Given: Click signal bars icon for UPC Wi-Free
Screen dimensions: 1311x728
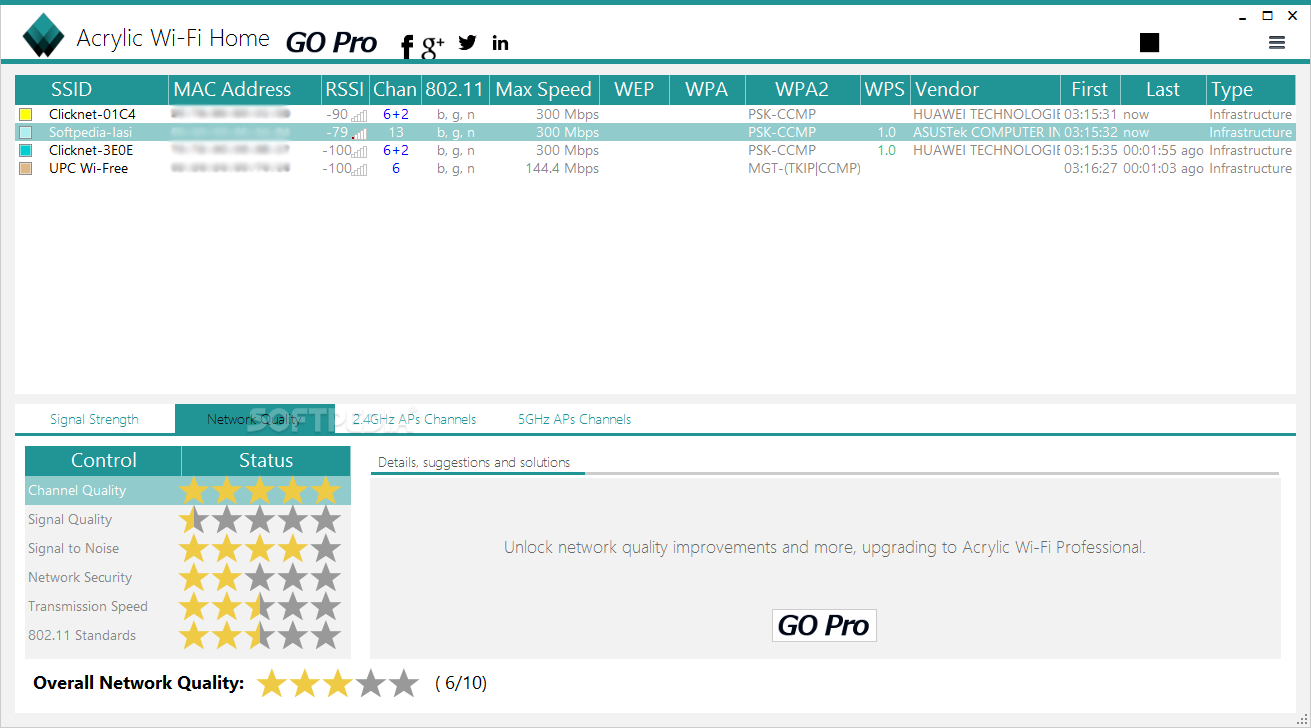Looking at the screenshot, I should tap(359, 169).
